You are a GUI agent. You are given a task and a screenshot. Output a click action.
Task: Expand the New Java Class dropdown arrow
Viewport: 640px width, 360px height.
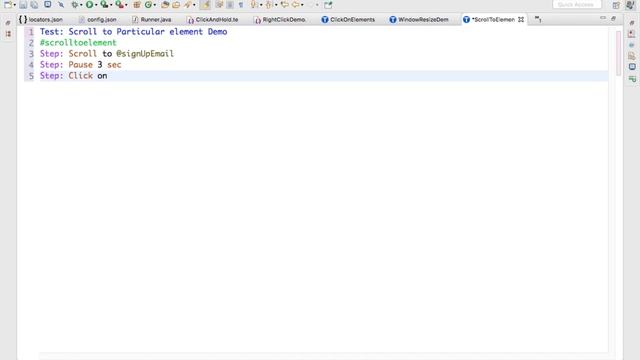coord(155,5)
